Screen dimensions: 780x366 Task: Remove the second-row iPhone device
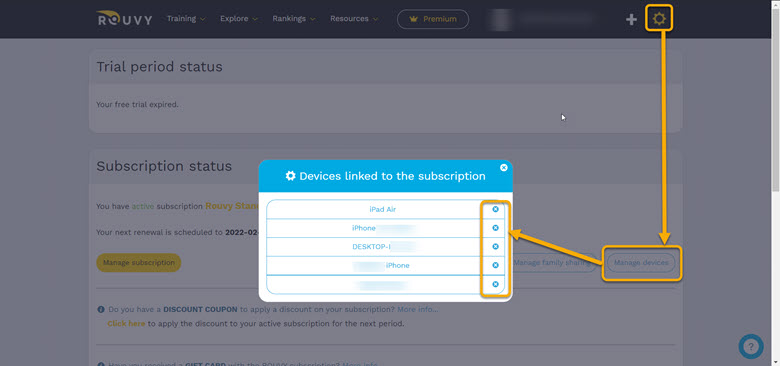tap(495, 228)
